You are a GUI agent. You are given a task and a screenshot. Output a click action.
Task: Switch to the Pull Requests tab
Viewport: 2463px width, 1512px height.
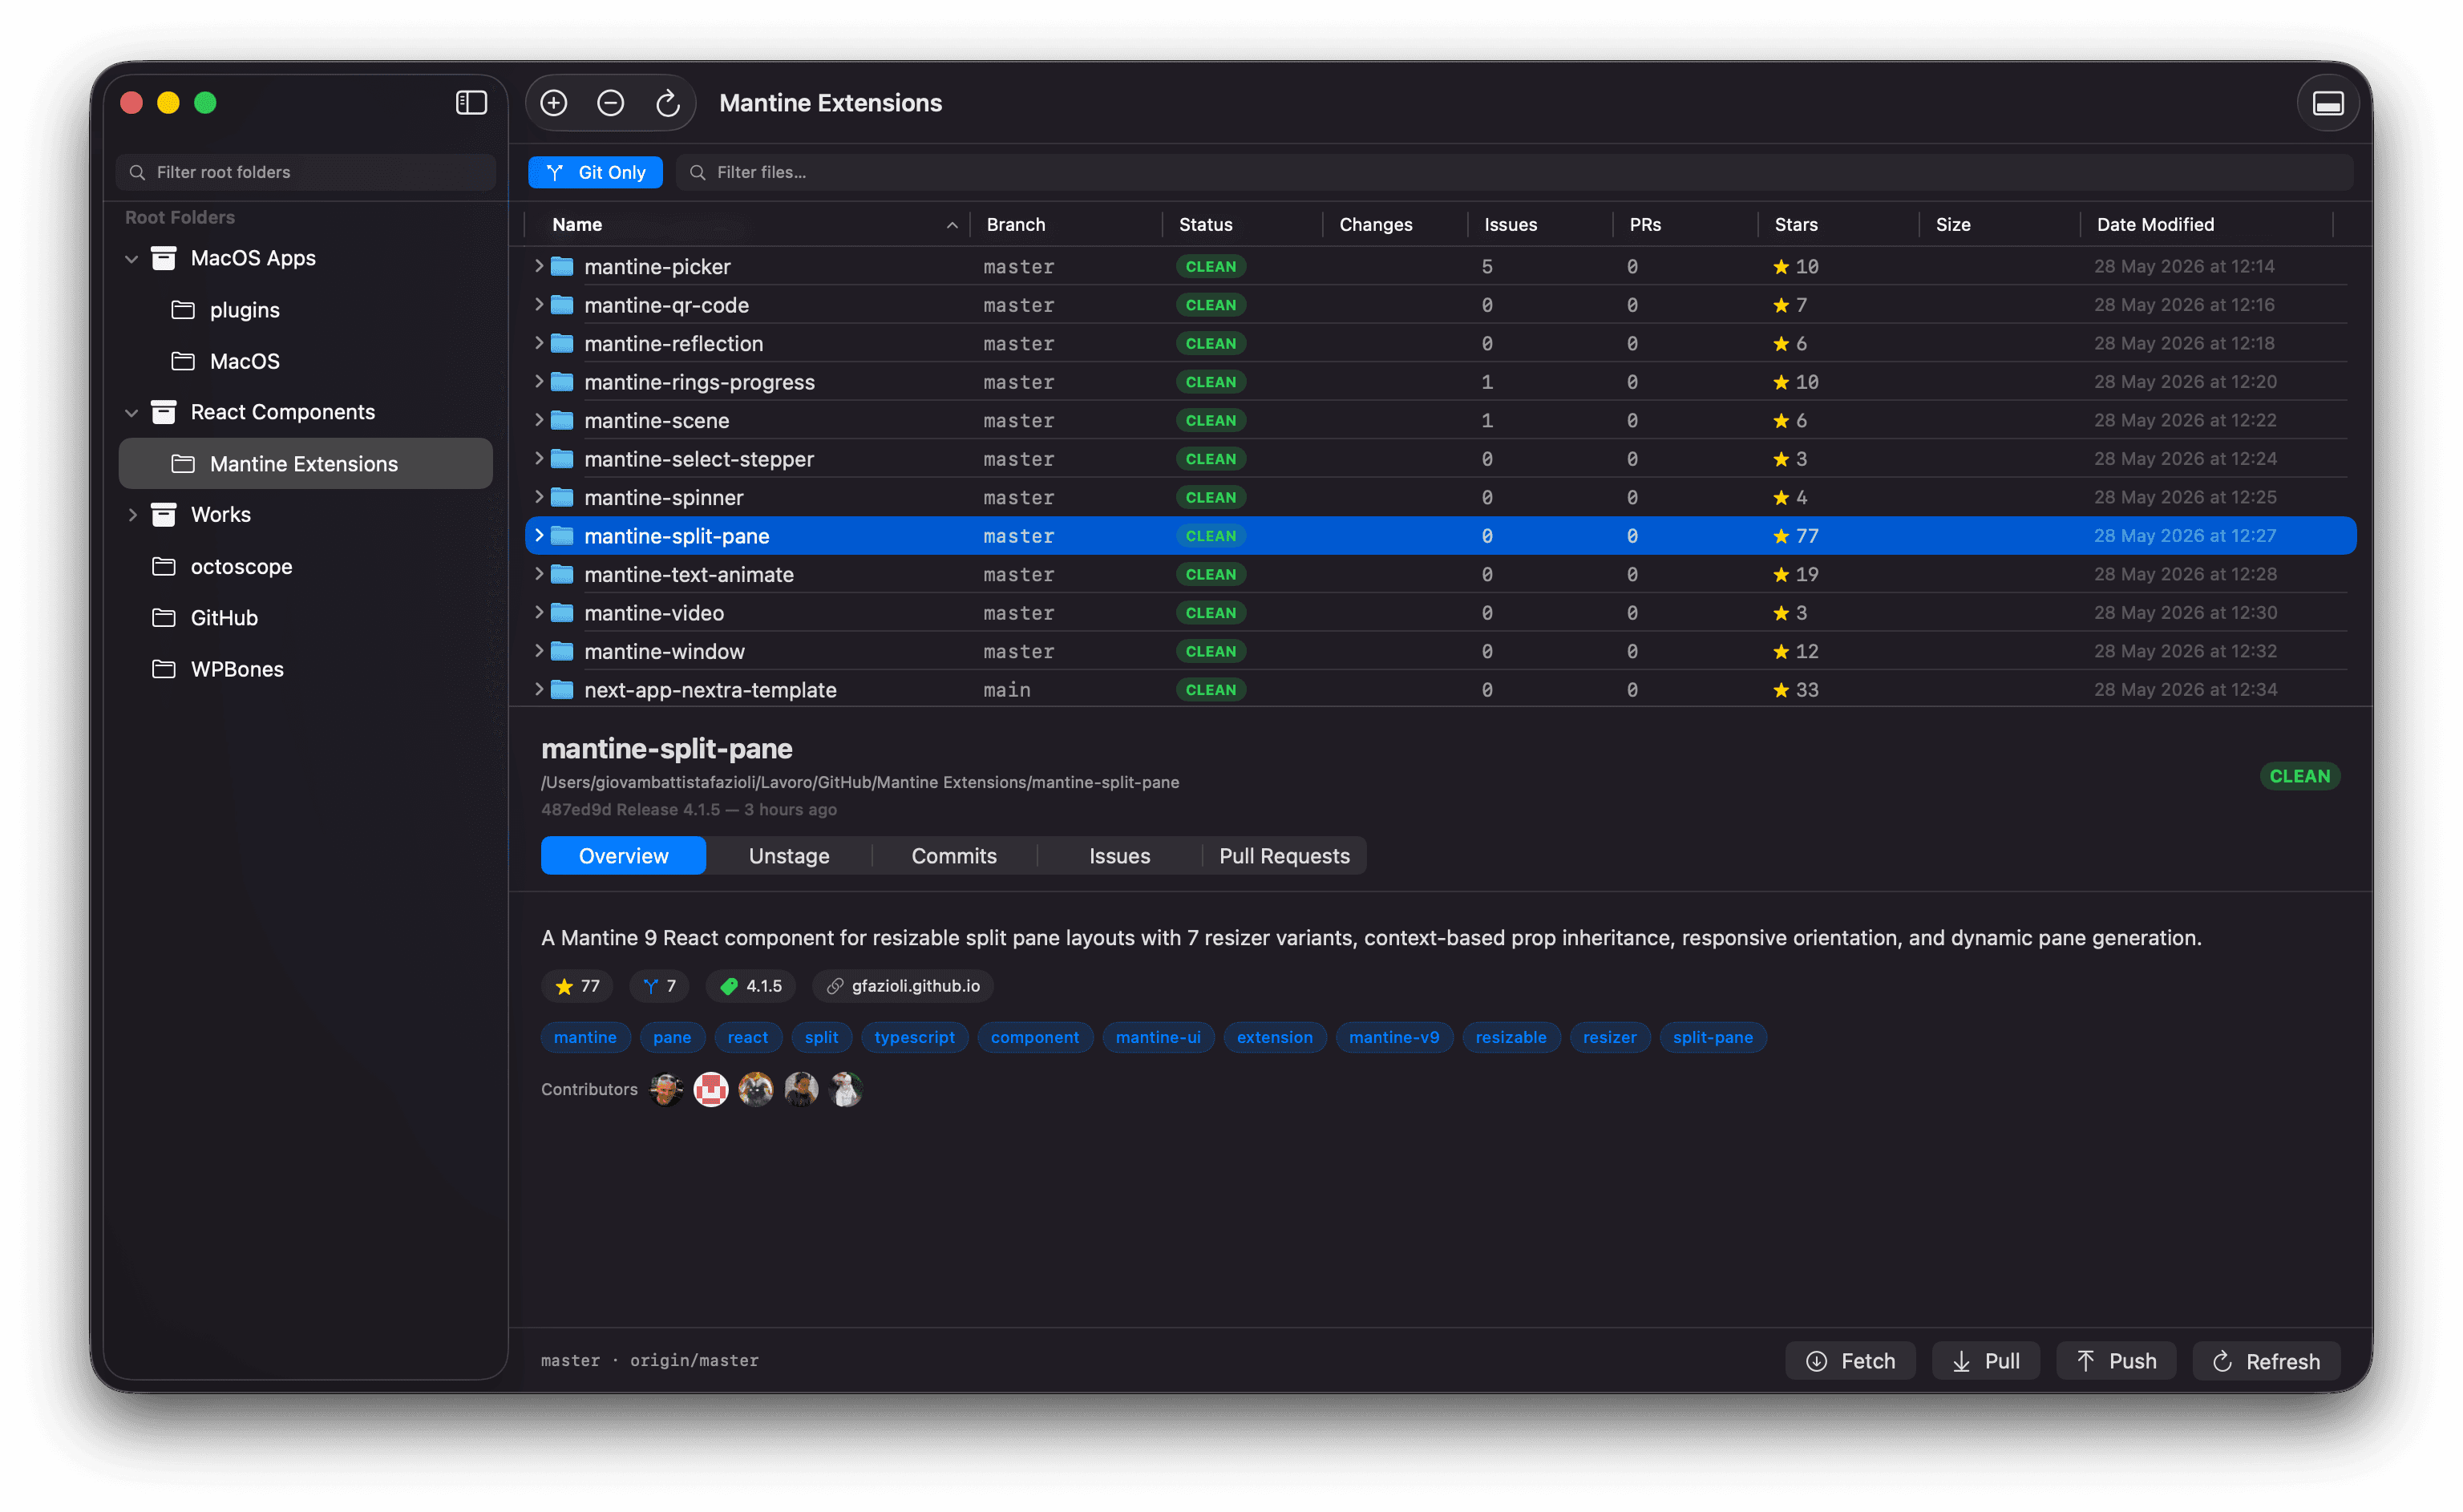point(1284,856)
